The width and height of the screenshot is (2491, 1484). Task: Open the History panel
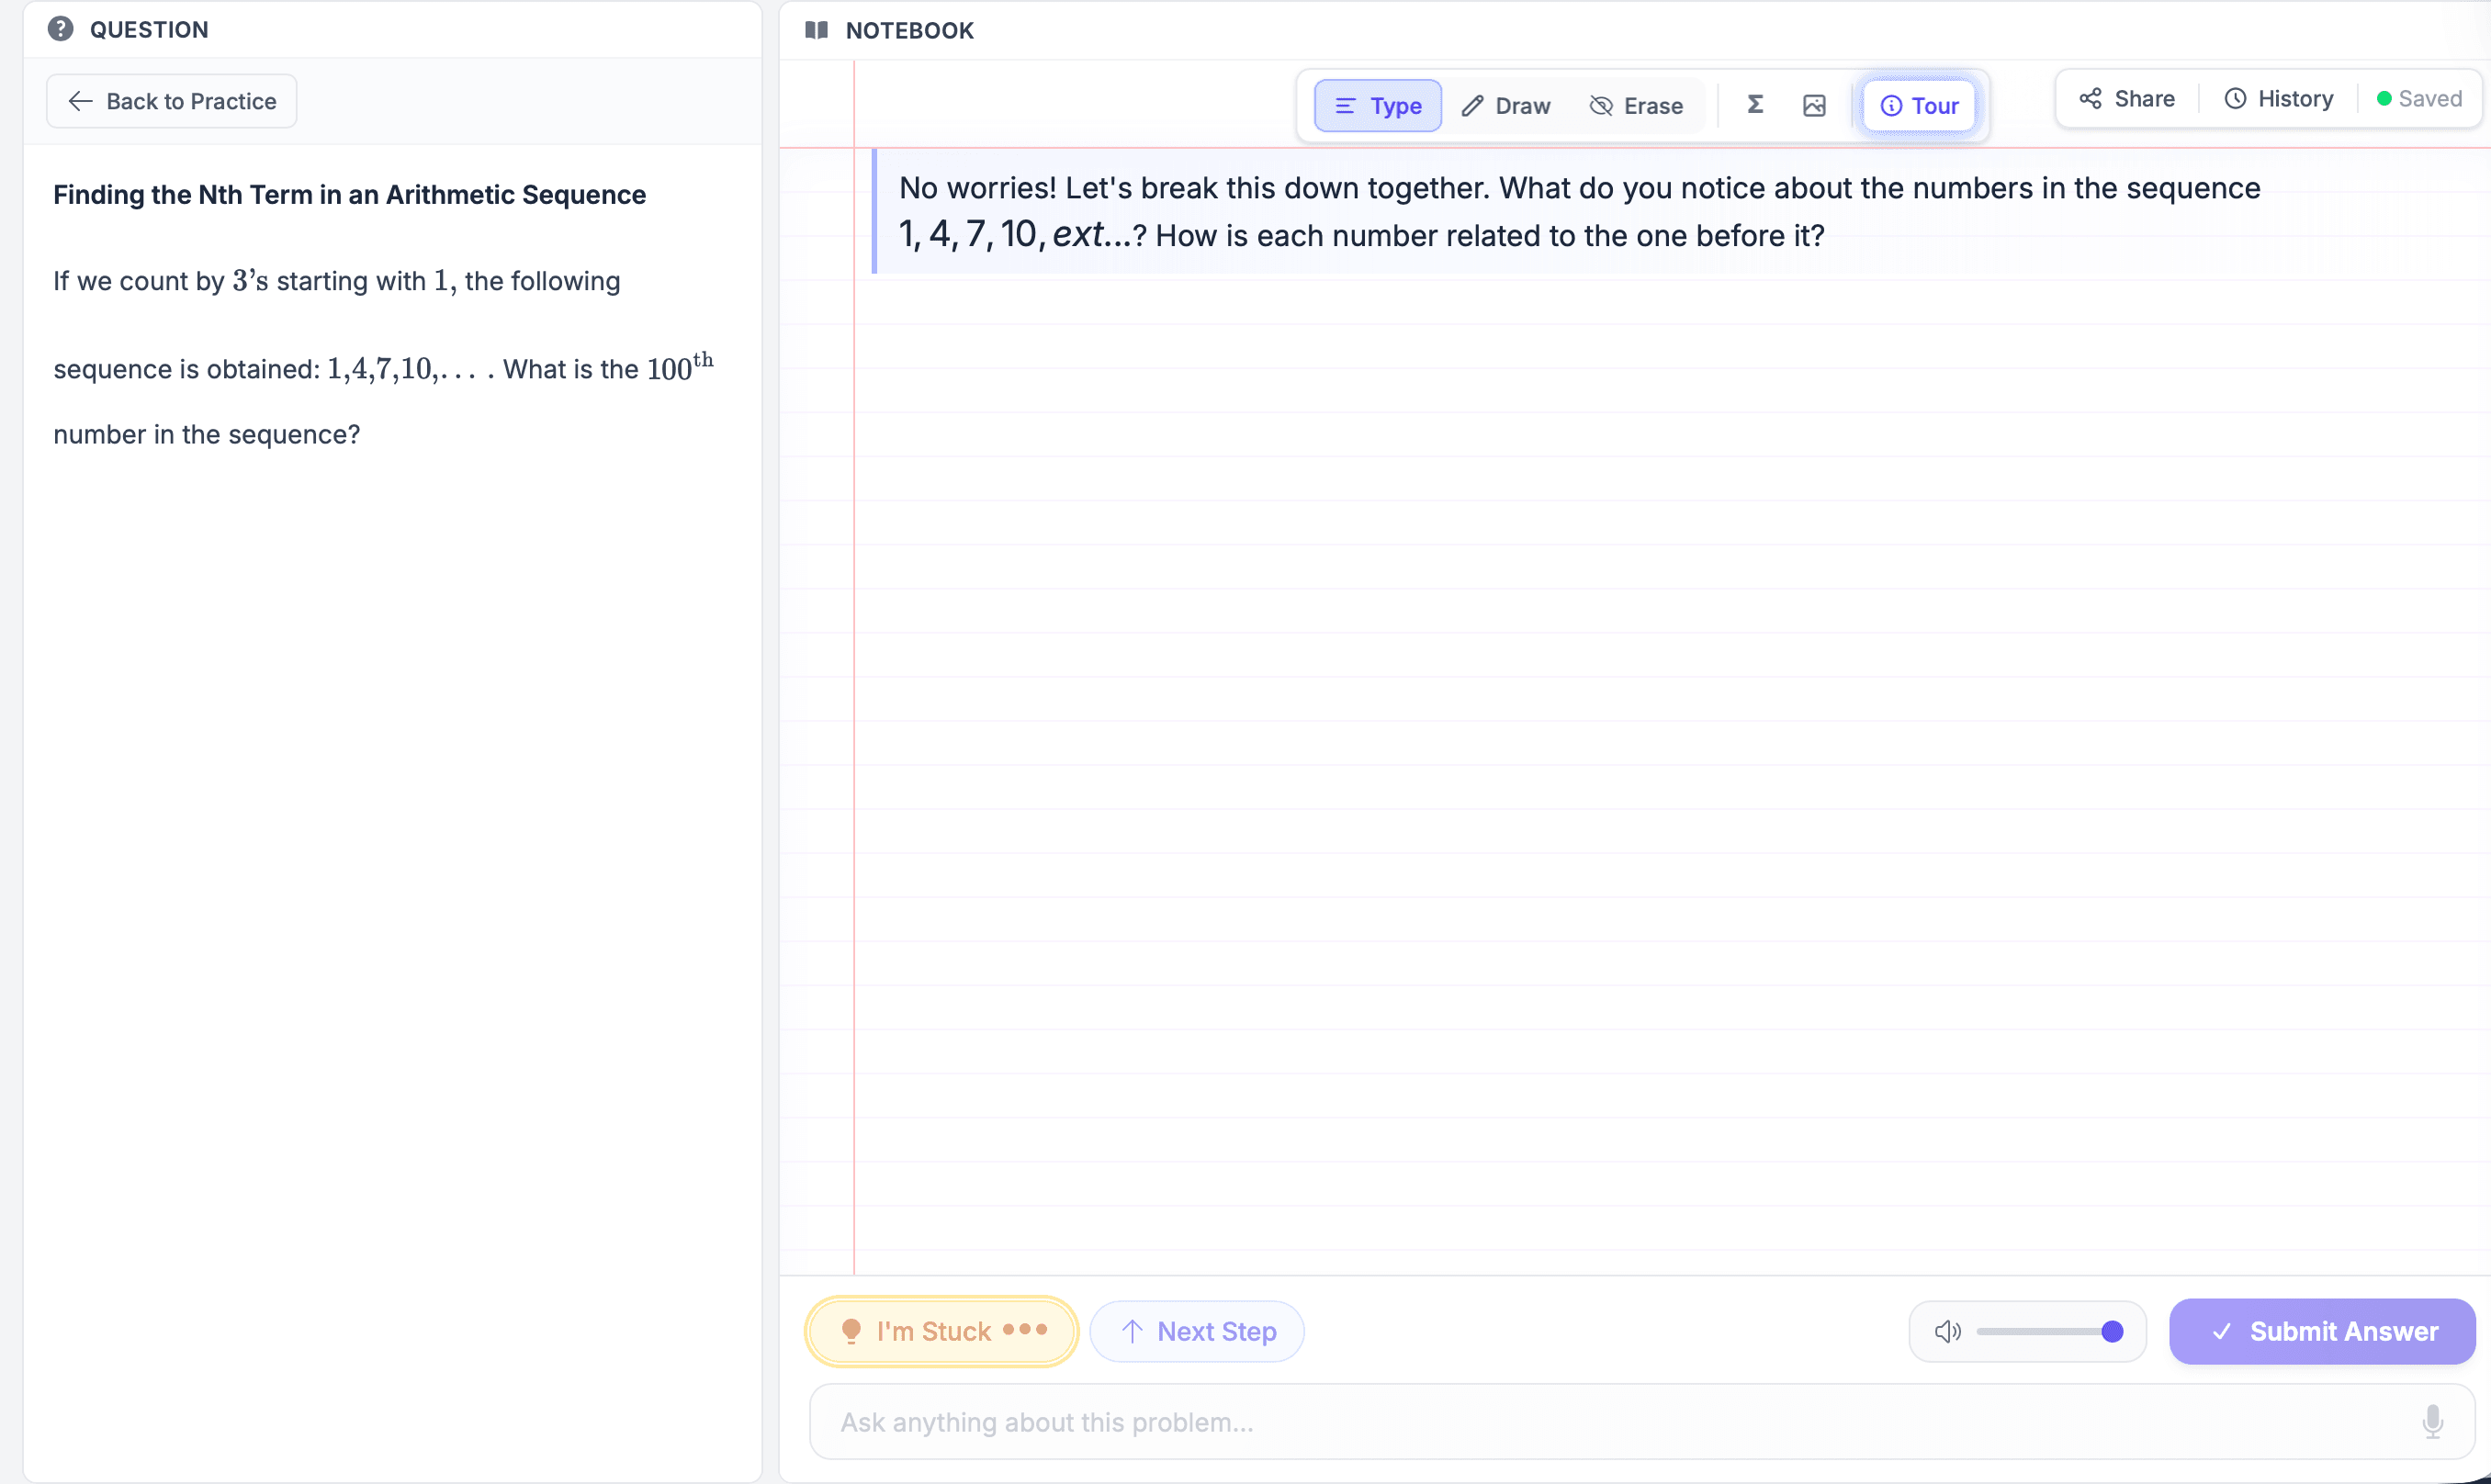coord(2278,98)
